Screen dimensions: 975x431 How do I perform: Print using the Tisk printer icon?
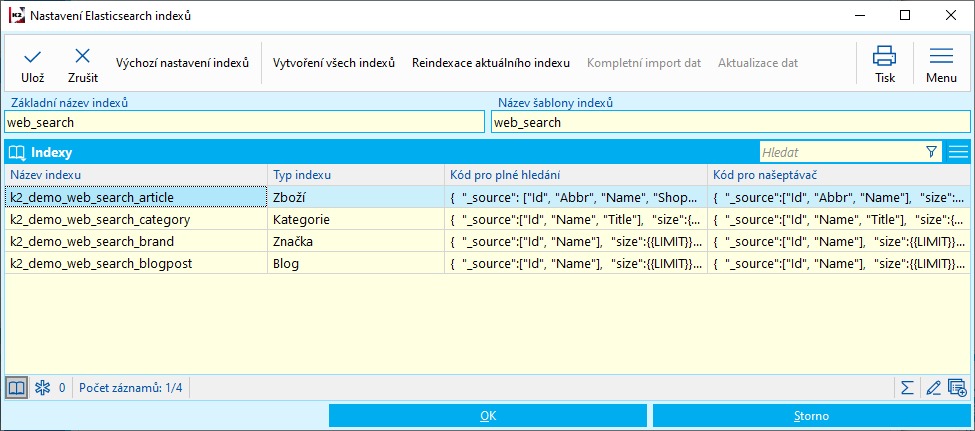[x=885, y=56]
